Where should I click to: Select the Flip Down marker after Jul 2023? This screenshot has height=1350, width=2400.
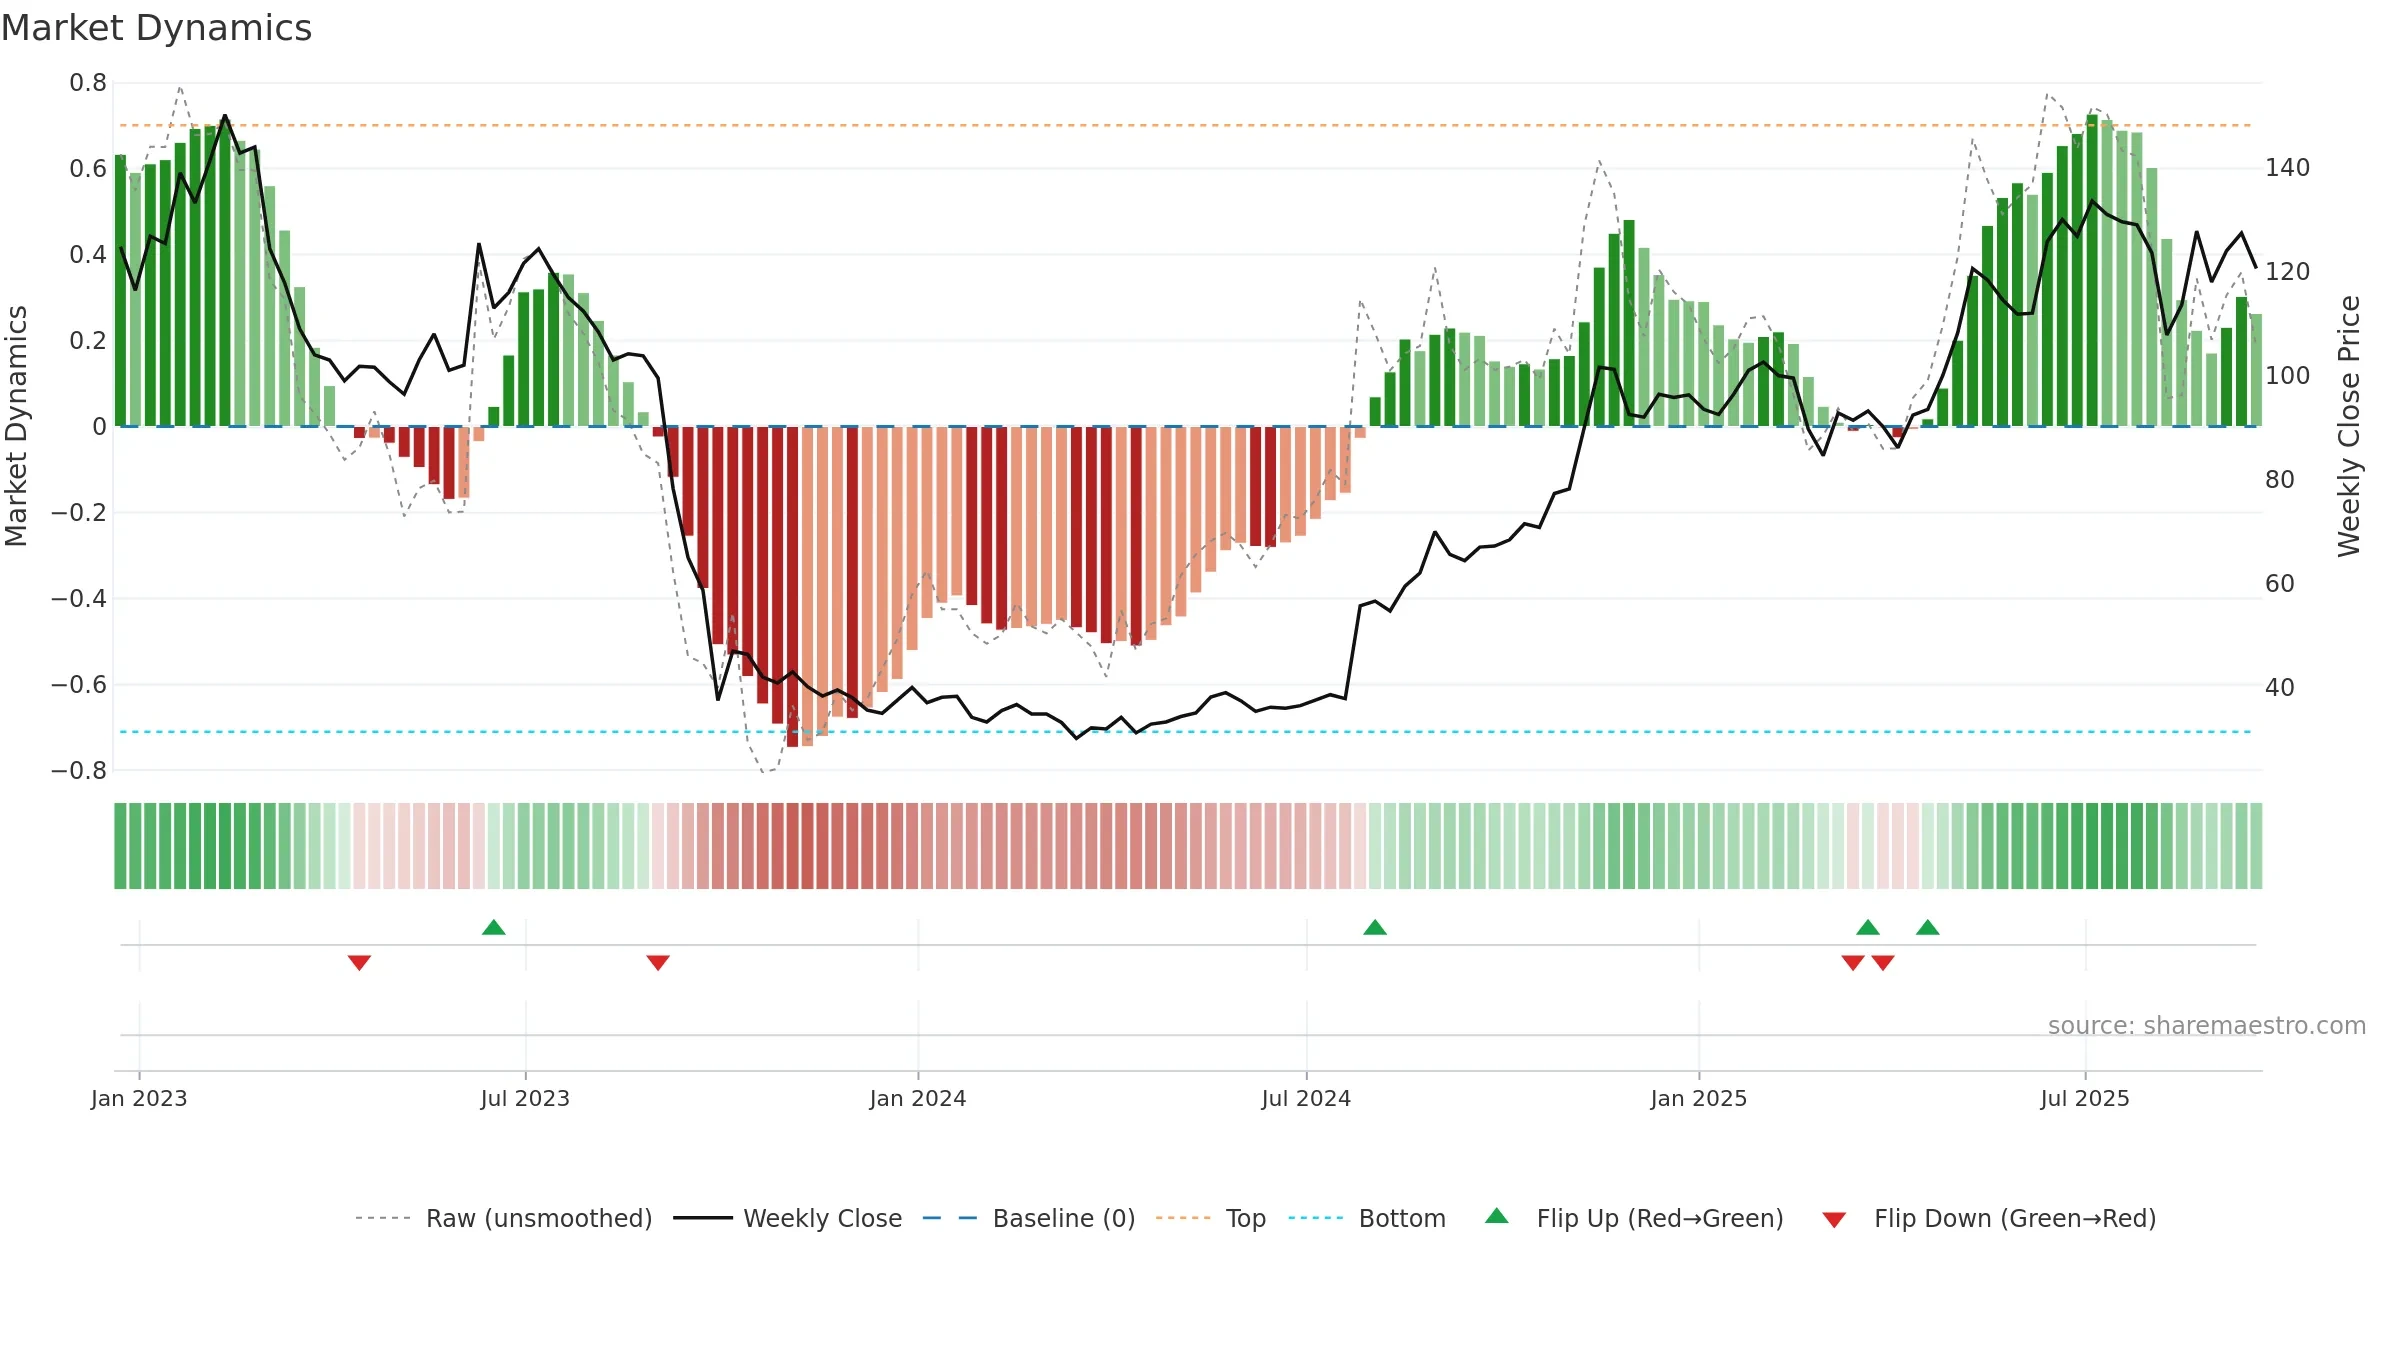[658, 962]
